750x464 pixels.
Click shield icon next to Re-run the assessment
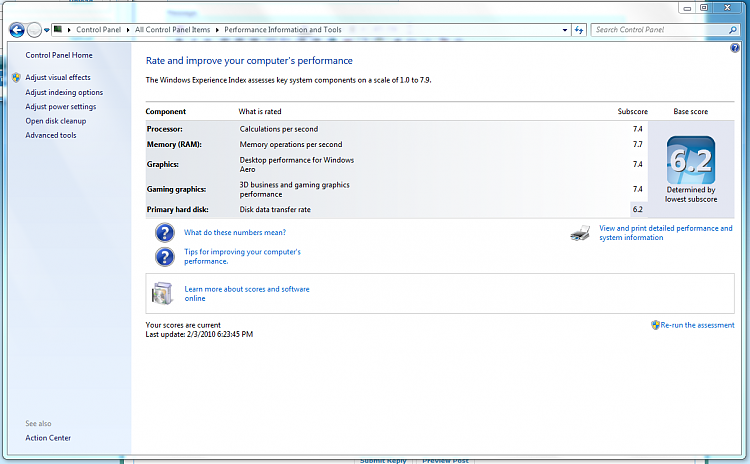pyautogui.click(x=655, y=325)
